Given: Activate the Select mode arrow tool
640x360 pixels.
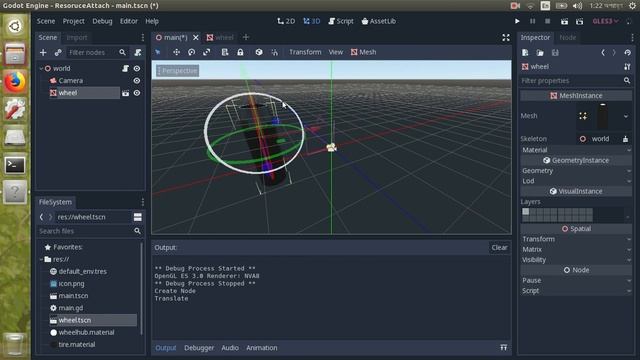Looking at the screenshot, I should pyautogui.click(x=158, y=52).
